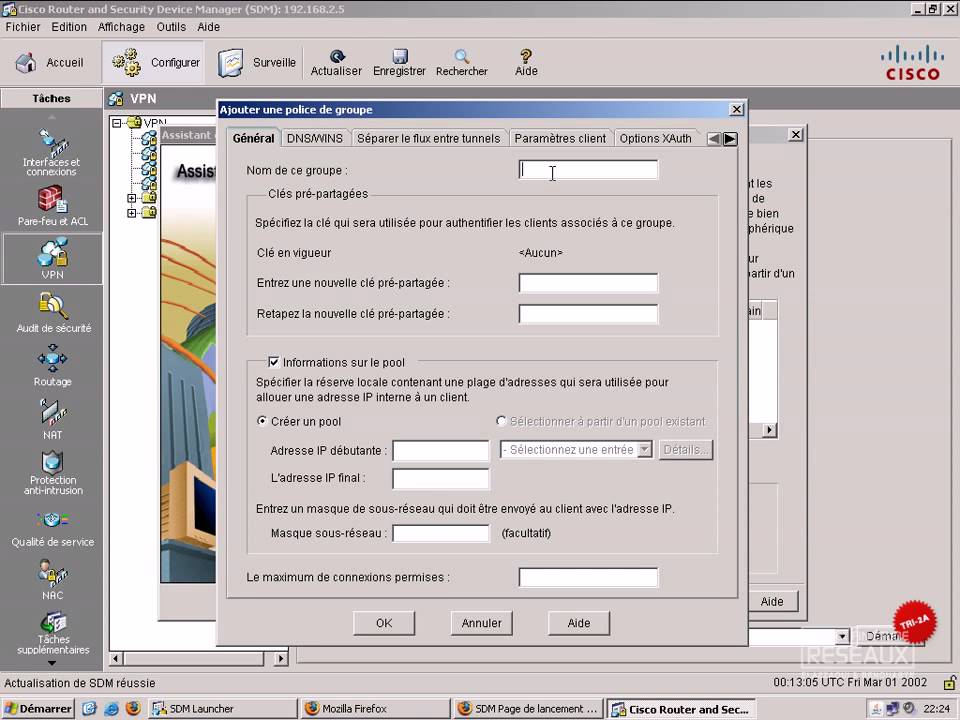Open the Aide question mark toolbar icon
The height and width of the screenshot is (720, 960).
526,56
